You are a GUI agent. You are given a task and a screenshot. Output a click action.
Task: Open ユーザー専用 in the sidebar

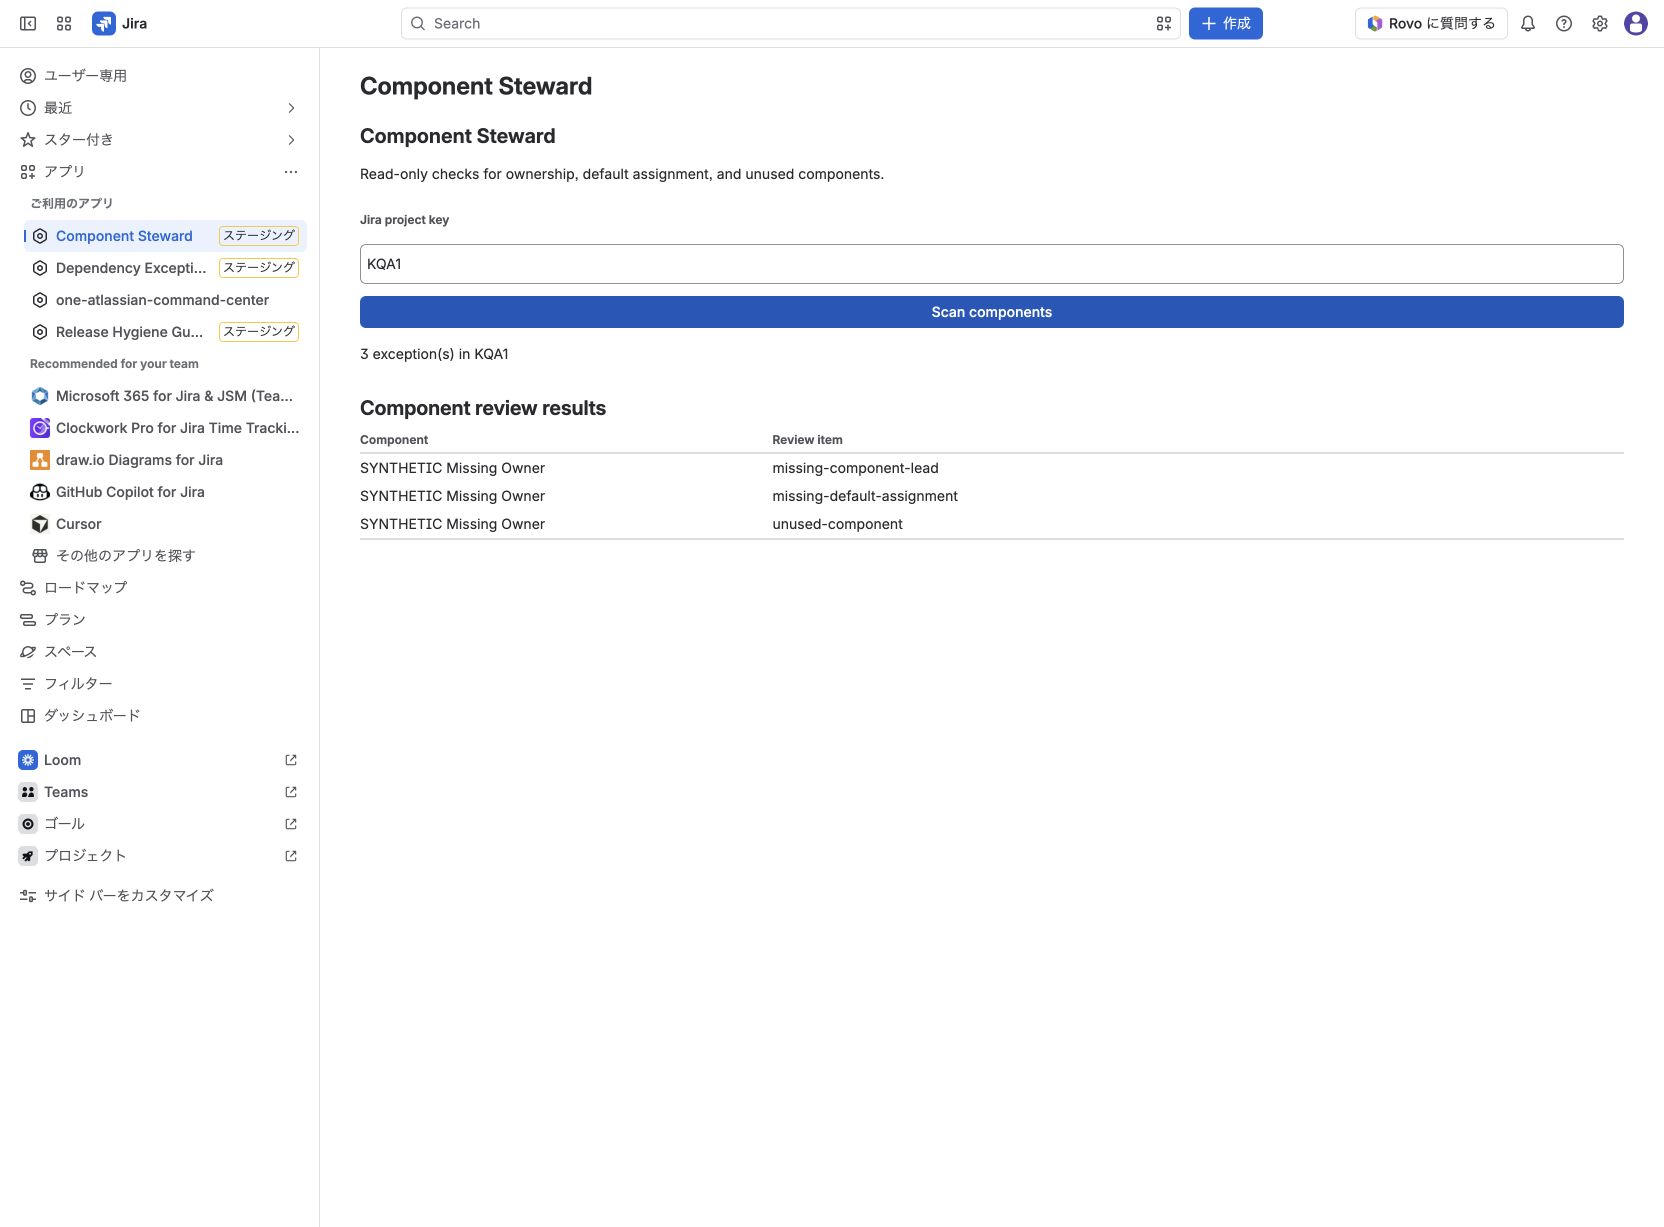160,76
